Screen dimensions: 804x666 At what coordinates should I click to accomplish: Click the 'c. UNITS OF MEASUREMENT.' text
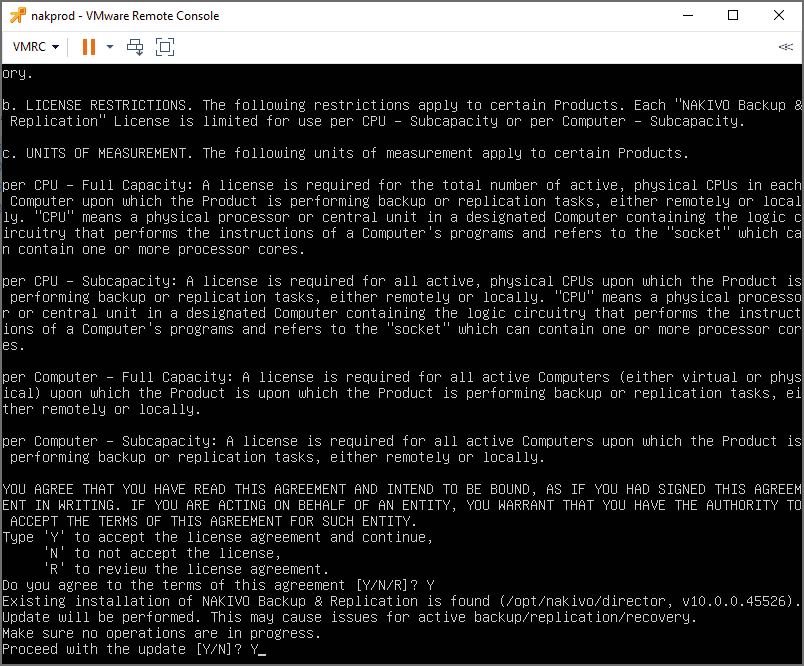(97, 153)
